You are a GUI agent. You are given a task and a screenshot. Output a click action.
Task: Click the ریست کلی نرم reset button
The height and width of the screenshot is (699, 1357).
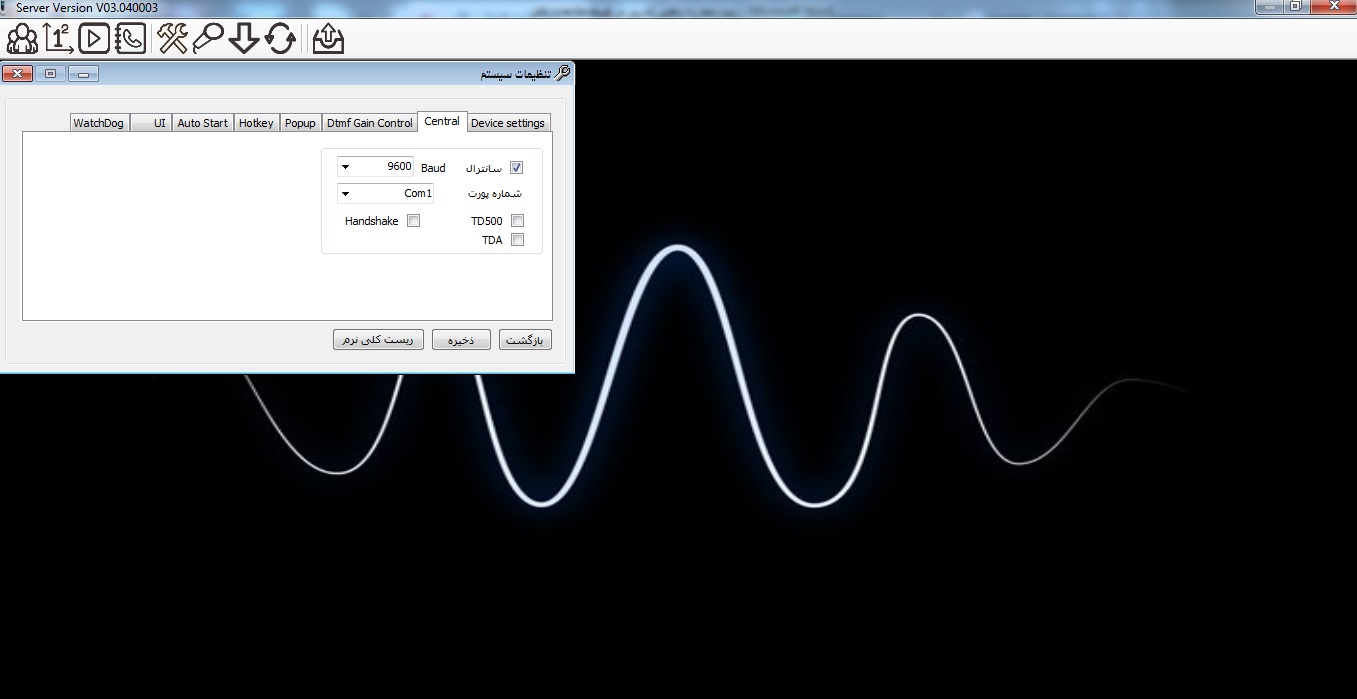(x=378, y=340)
